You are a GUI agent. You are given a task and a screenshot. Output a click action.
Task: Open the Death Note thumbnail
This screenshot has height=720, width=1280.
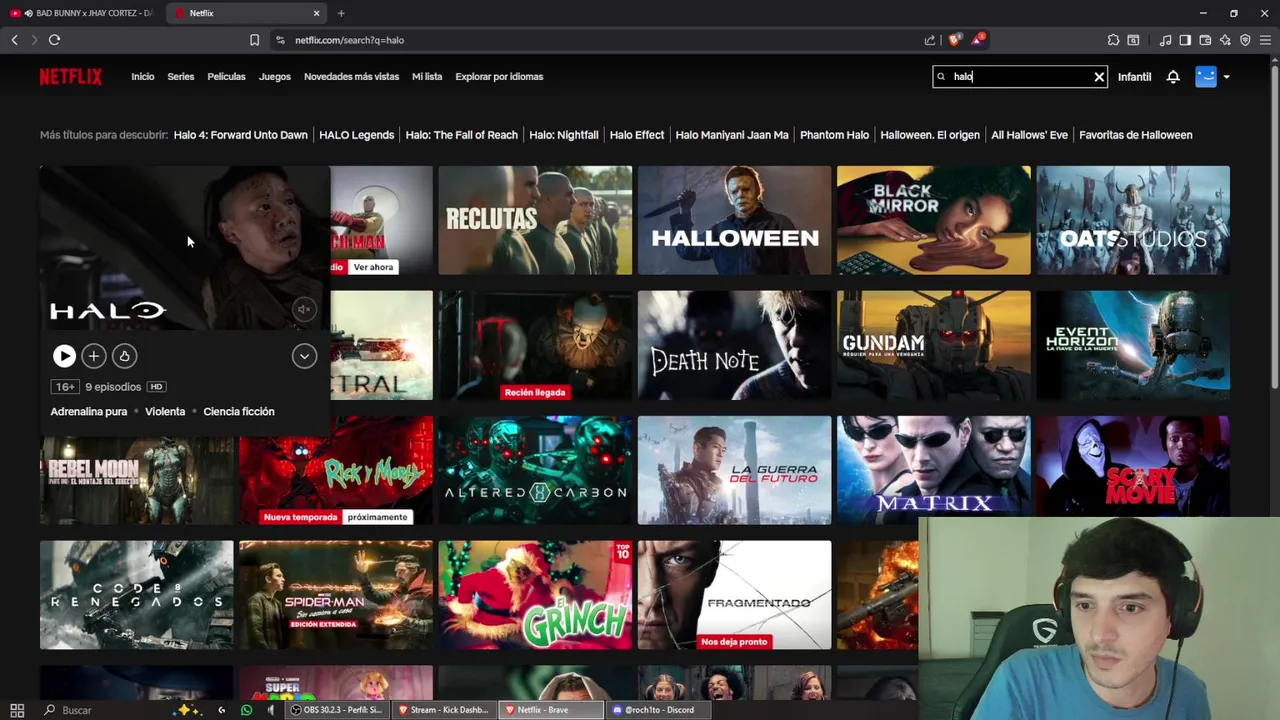pos(734,345)
